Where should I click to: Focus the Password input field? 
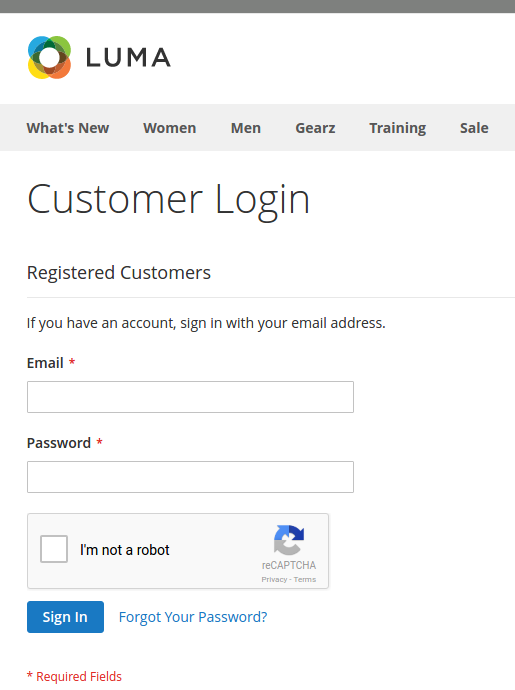[x=190, y=477]
